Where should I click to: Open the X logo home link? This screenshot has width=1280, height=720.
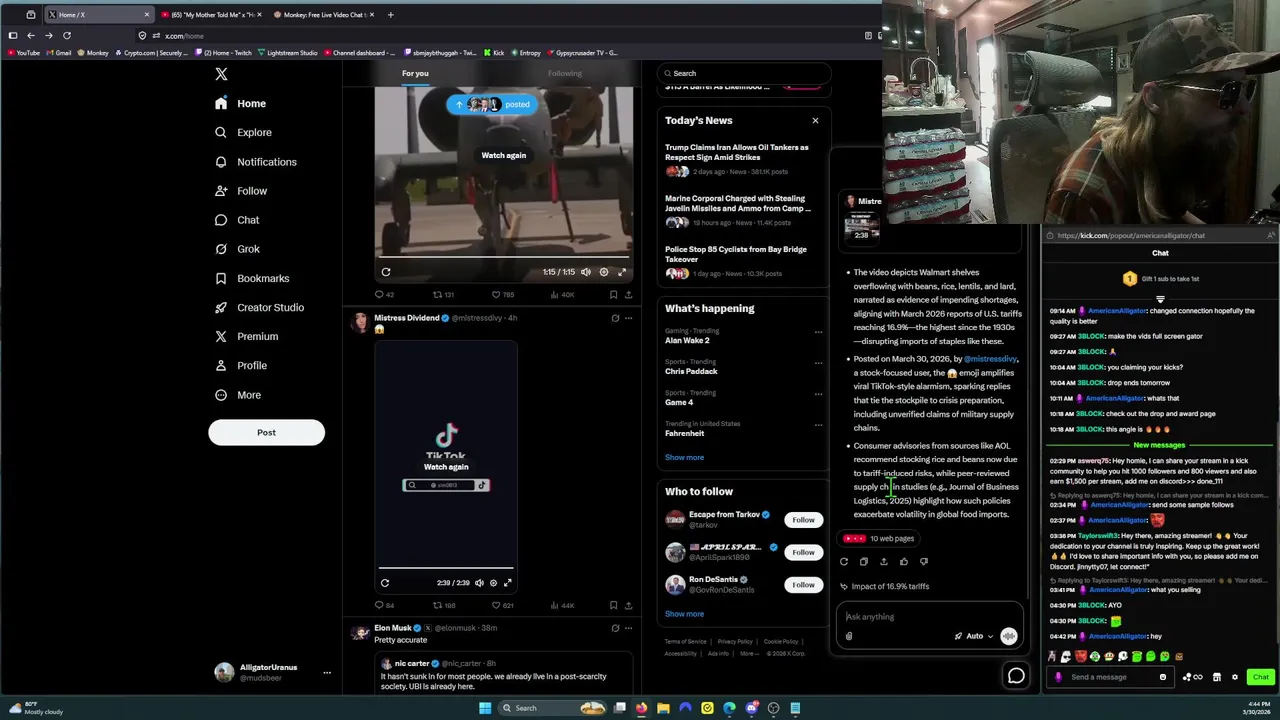pyautogui.click(x=221, y=74)
